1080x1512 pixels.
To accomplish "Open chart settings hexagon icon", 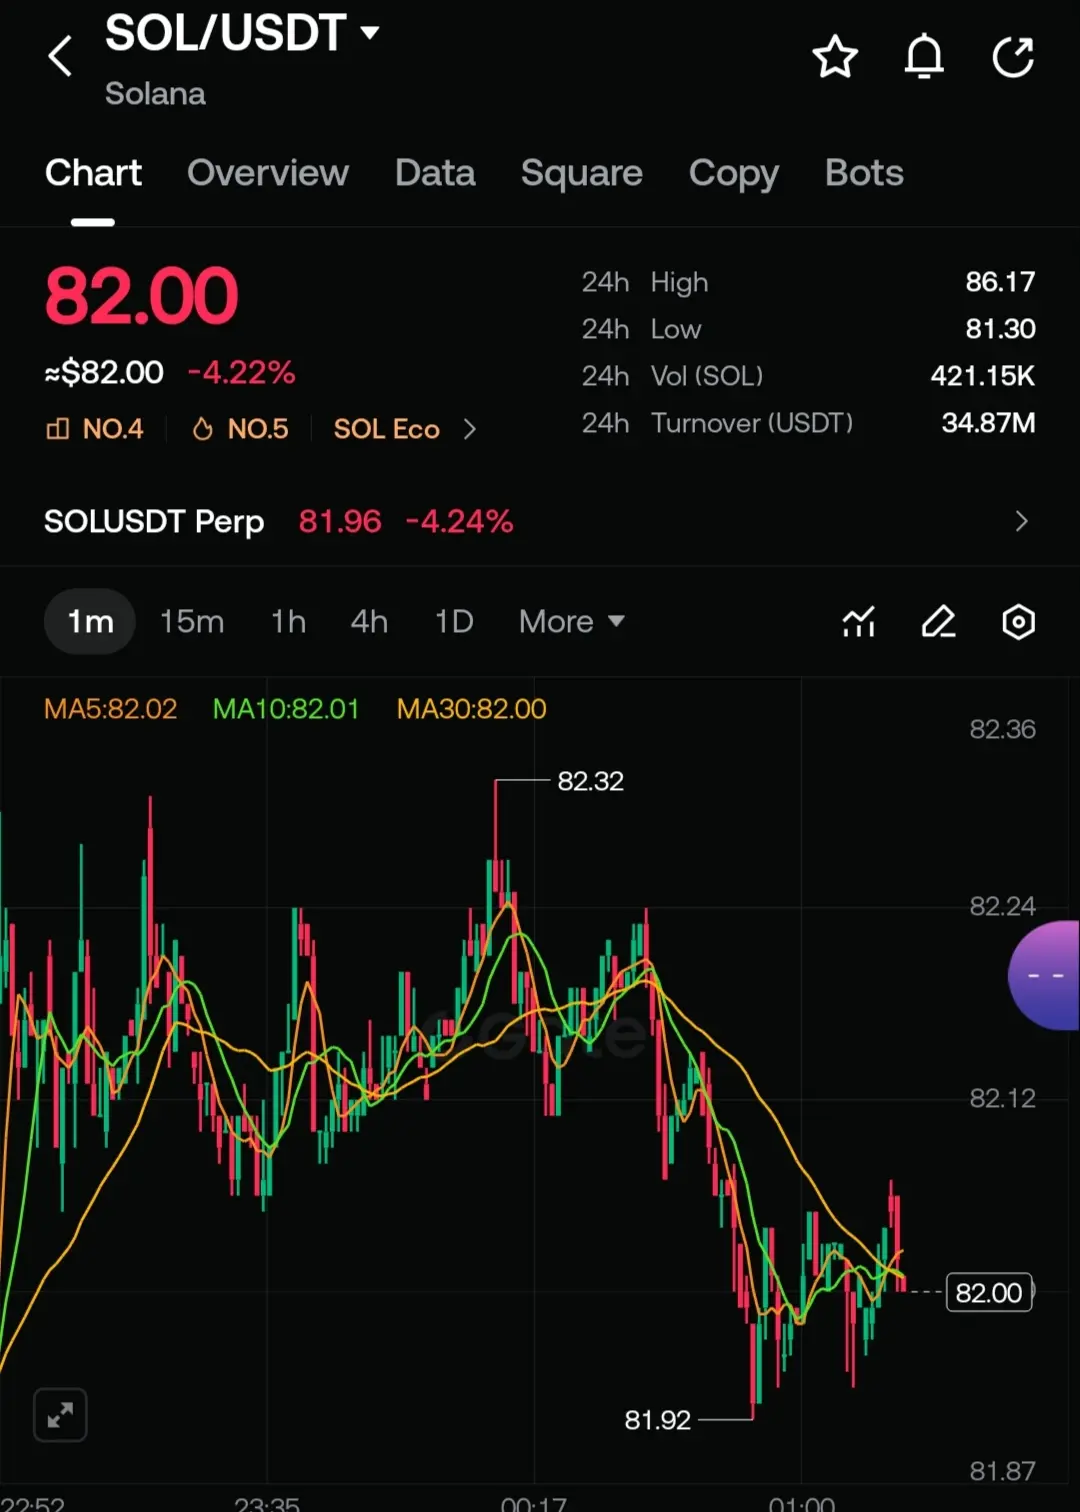I will click(1018, 622).
